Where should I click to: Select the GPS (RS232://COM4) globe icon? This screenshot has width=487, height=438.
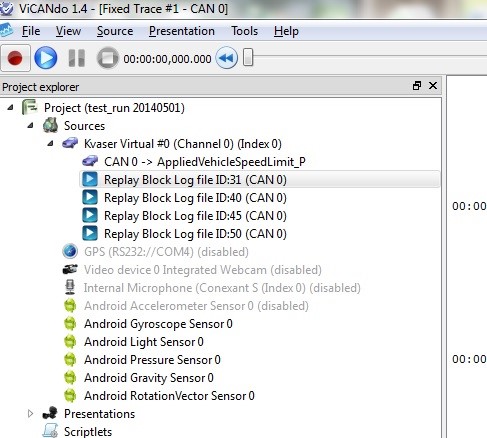click(x=70, y=251)
